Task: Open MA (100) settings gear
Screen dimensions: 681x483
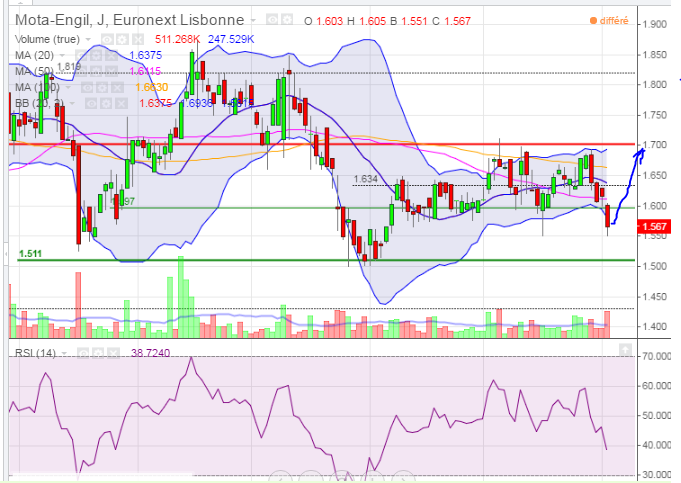Action: tap(102, 88)
